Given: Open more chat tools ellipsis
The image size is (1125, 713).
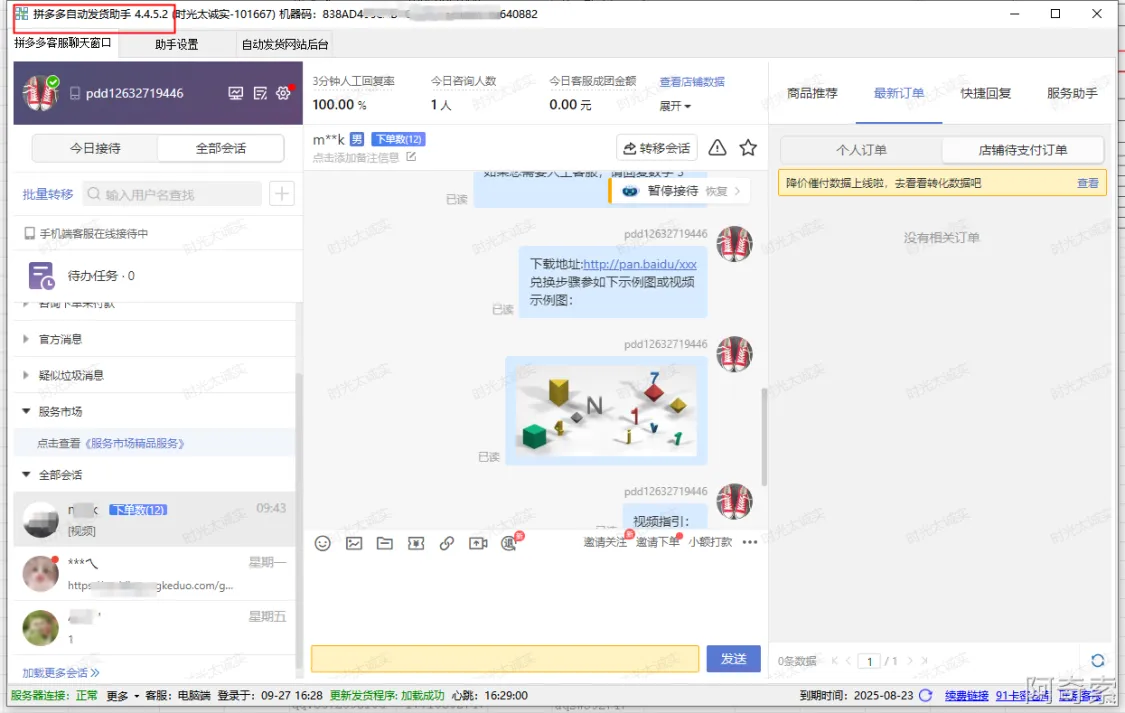Looking at the screenshot, I should point(750,542).
